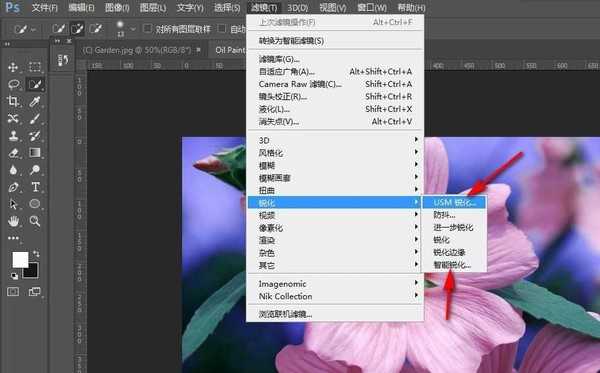Click 浏览联机滤镜... entry
The image size is (600, 373).
click(x=335, y=314)
